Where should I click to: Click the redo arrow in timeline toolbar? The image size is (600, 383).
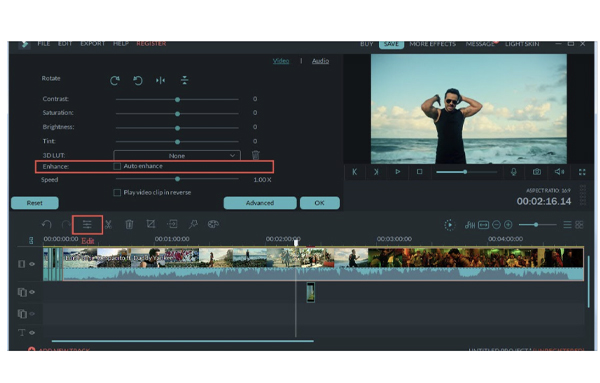(66, 225)
